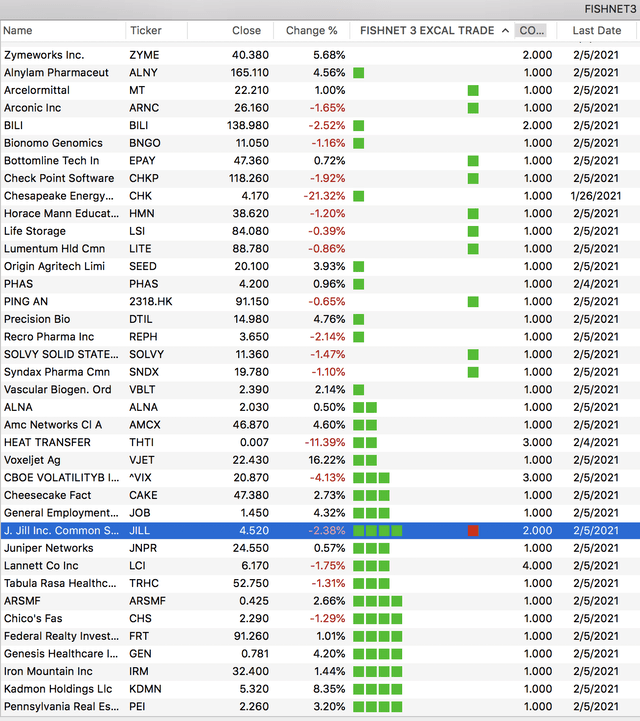This screenshot has height=721, width=640.
Task: Select ARSMF ticker cell
Action: (147, 601)
